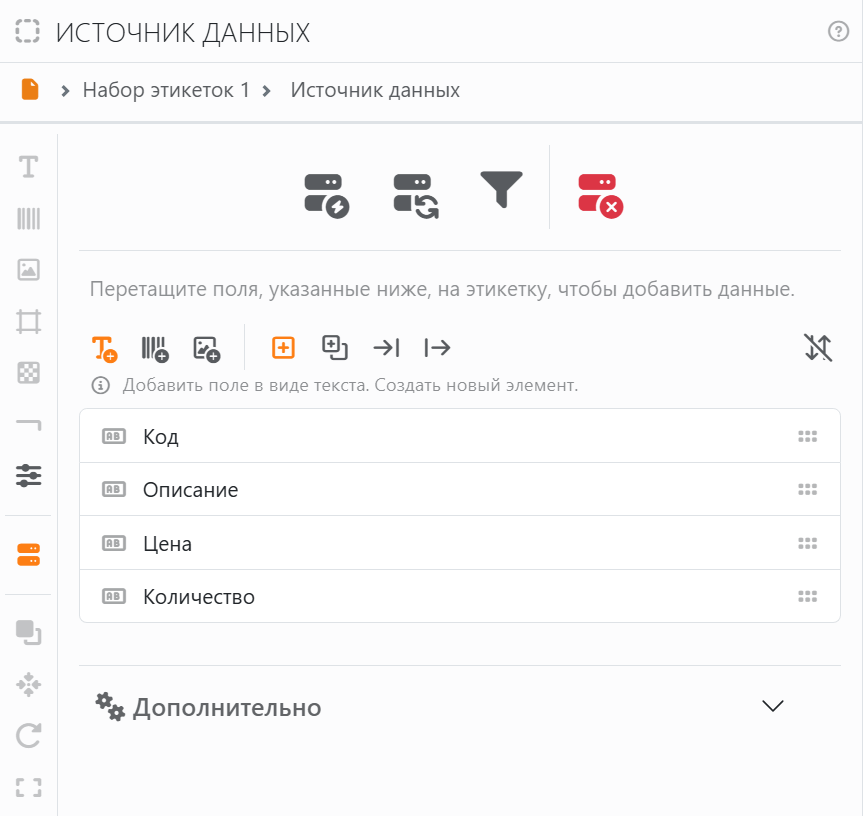Click the Дополнительно section heading
This screenshot has width=863, height=816.
[x=227, y=708]
